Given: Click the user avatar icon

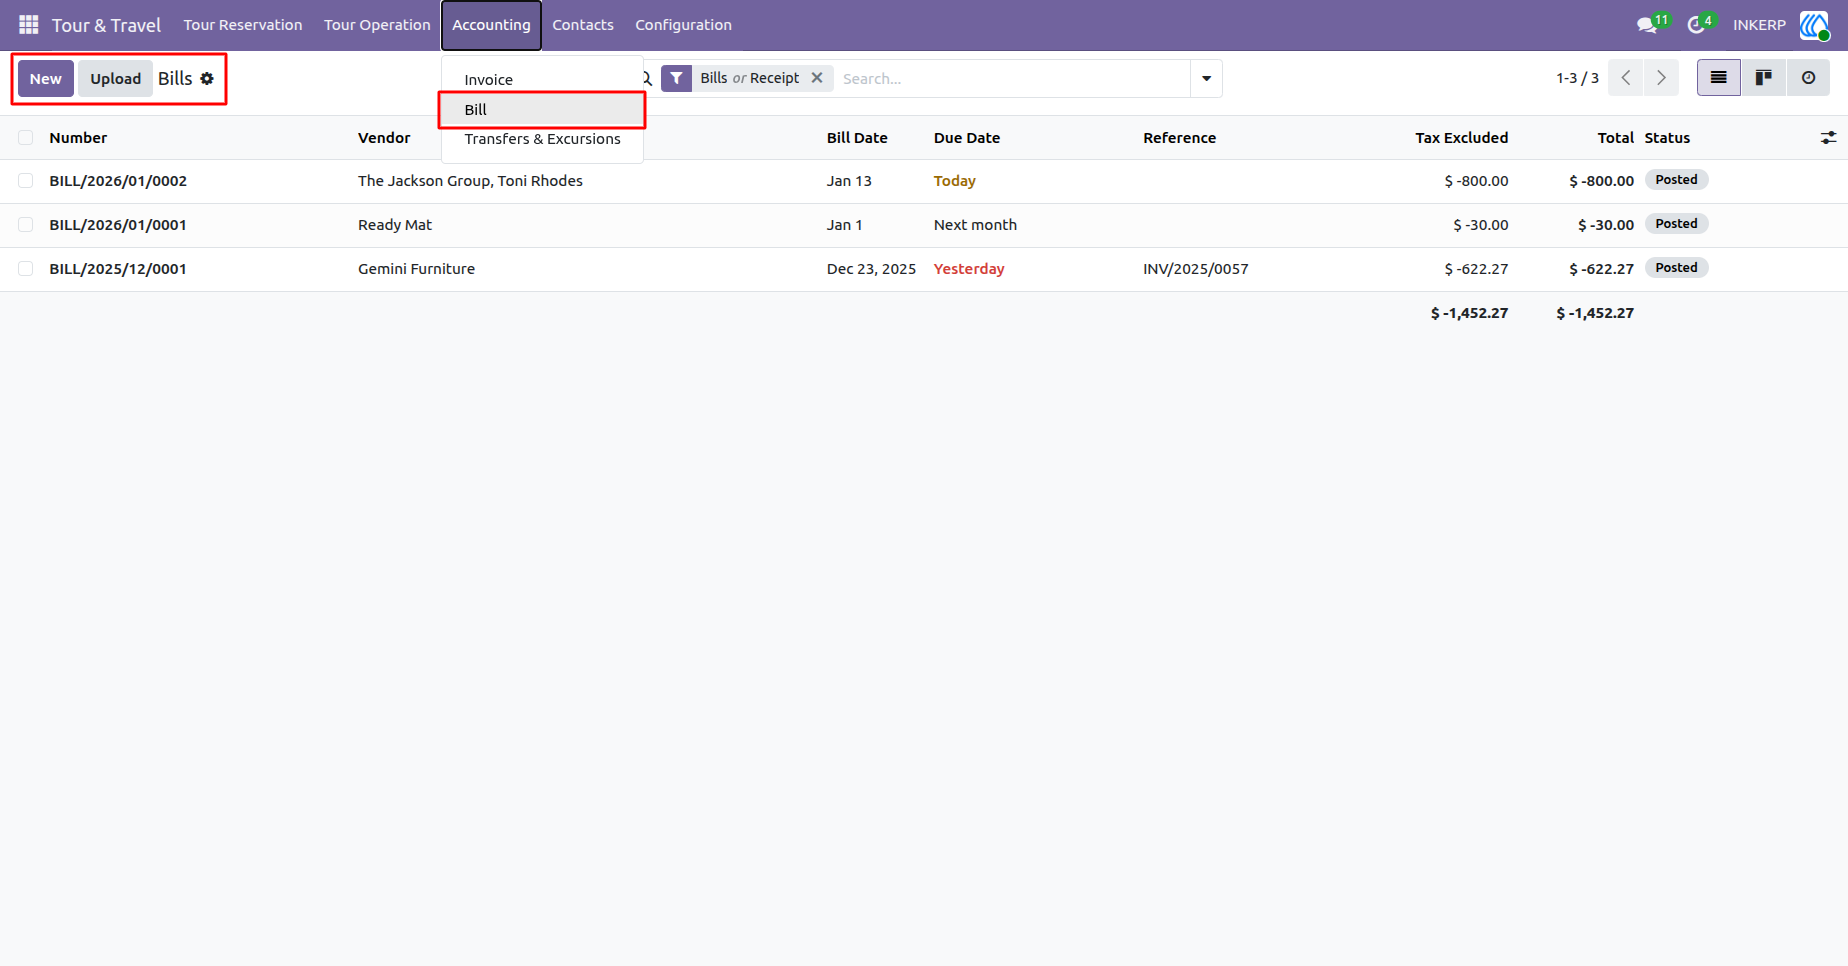Looking at the screenshot, I should [x=1813, y=25].
